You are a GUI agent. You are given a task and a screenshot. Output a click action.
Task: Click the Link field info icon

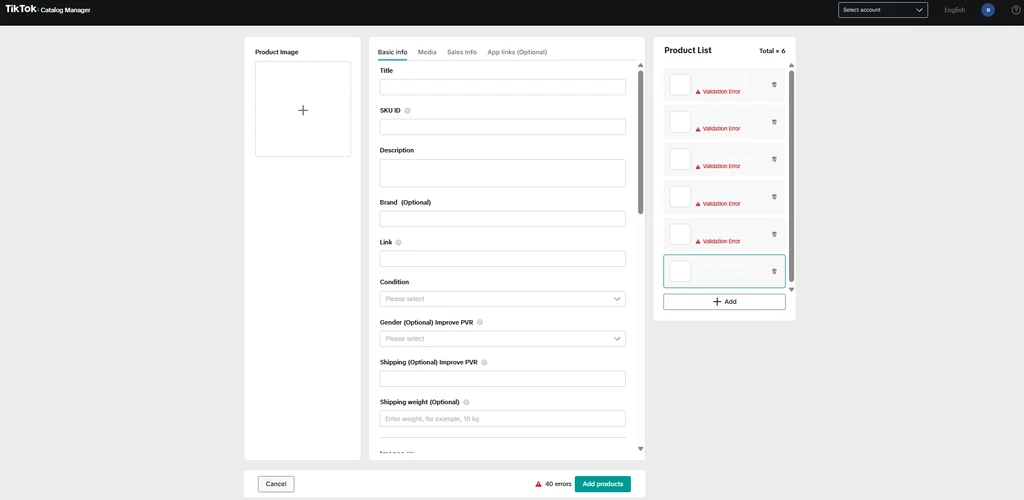pos(399,242)
